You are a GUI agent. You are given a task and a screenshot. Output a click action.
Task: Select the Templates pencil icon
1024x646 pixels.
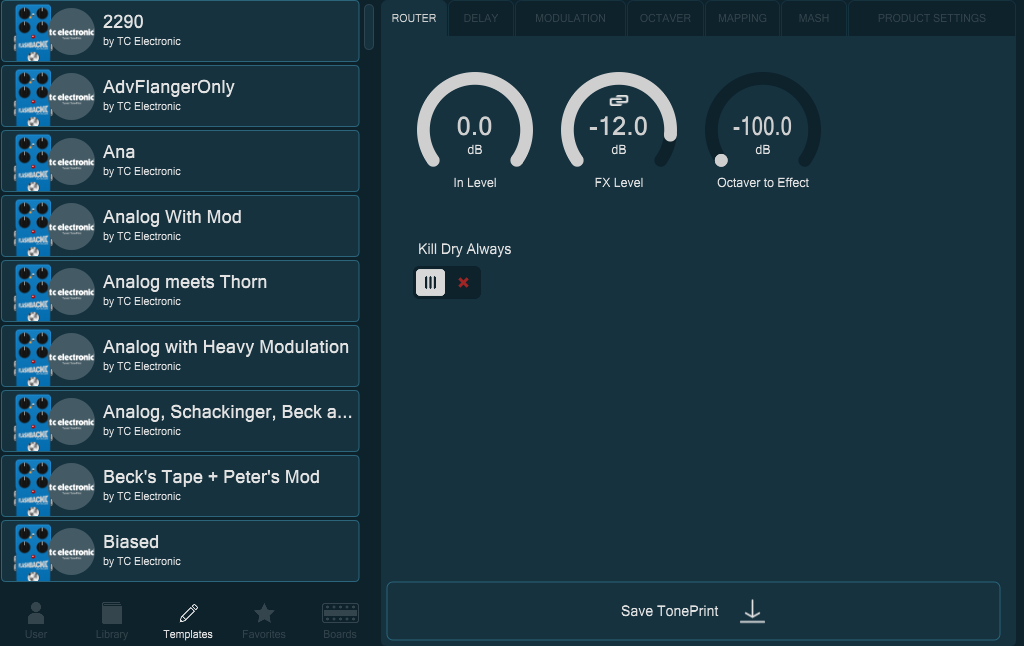188,613
